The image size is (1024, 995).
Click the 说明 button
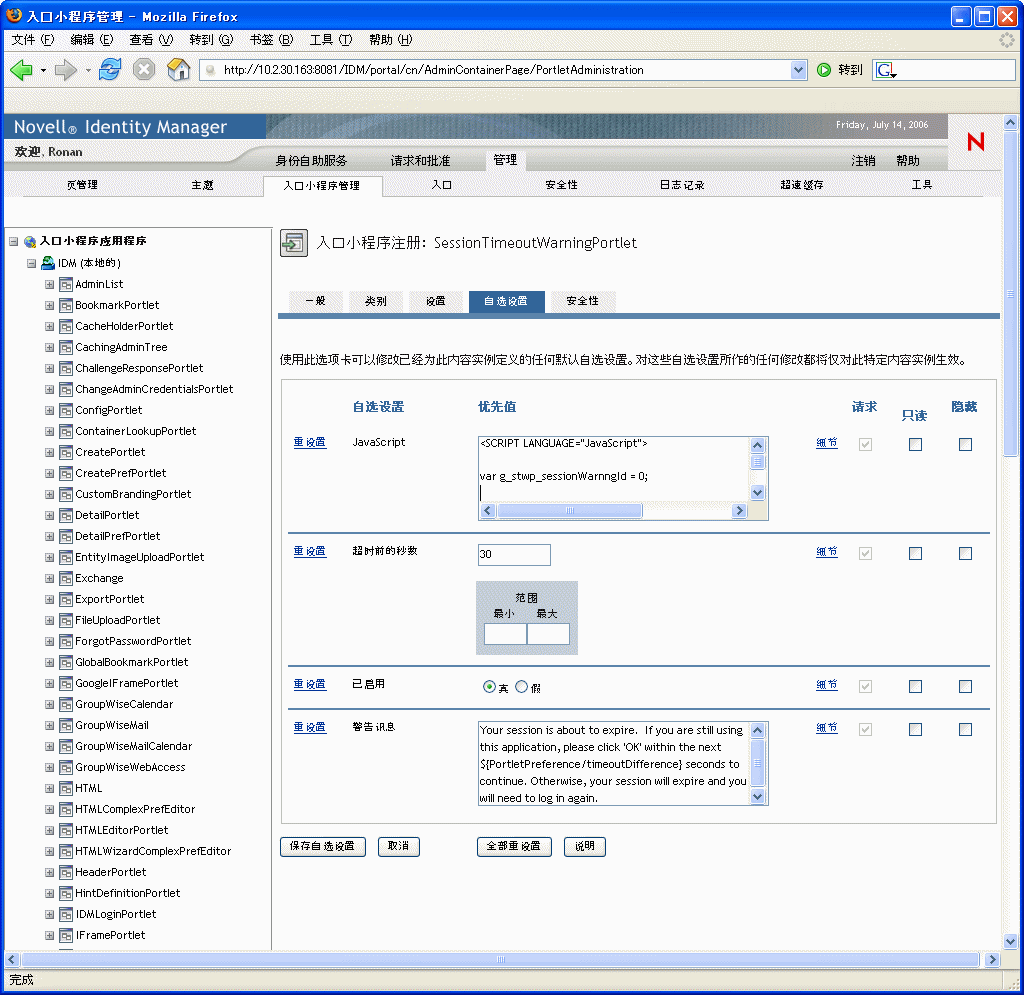(x=584, y=846)
